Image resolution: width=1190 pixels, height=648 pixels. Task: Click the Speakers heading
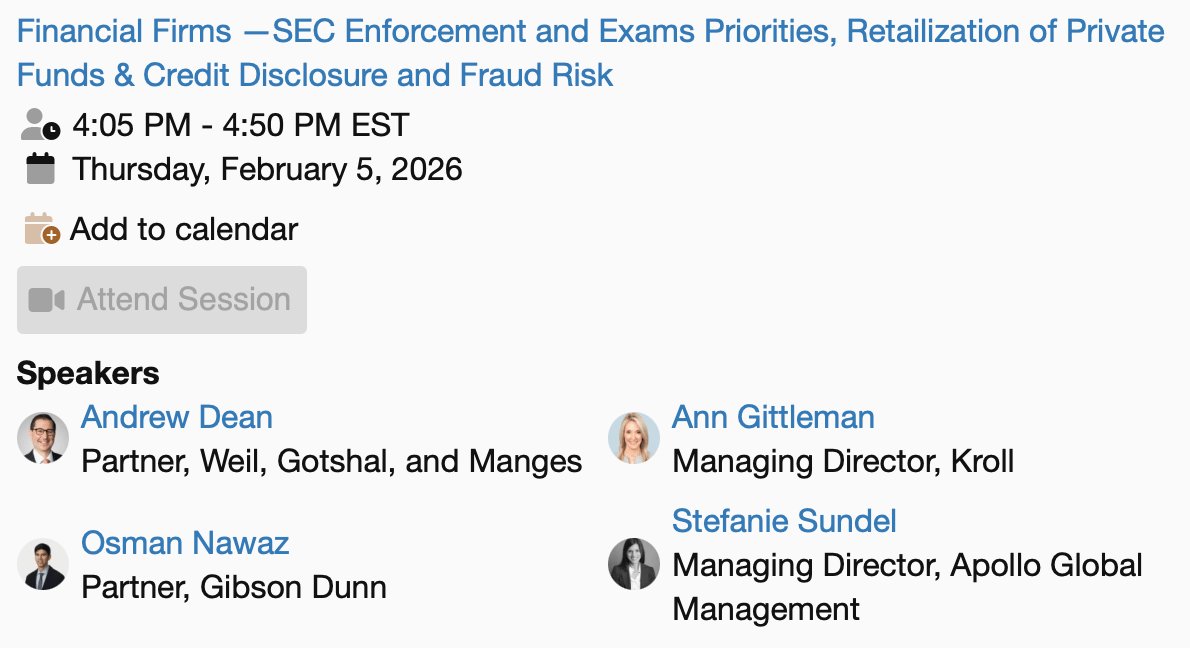pos(88,373)
